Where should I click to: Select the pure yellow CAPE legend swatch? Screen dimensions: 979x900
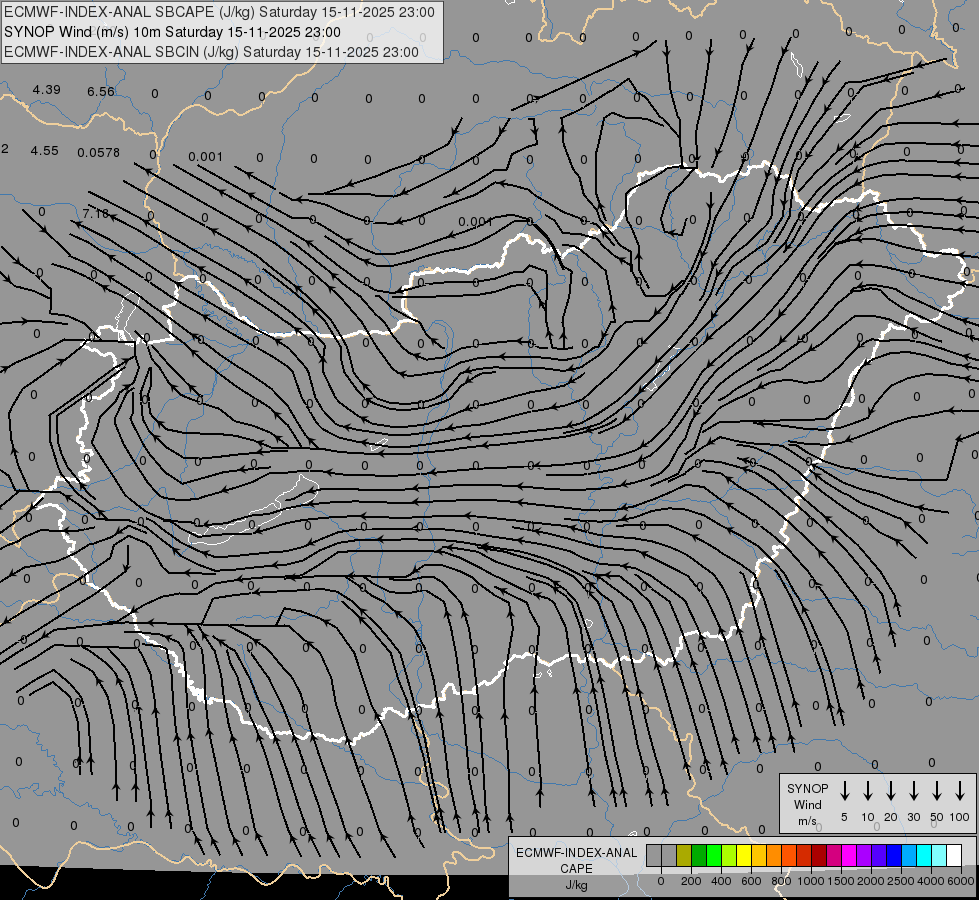[x=744, y=856]
